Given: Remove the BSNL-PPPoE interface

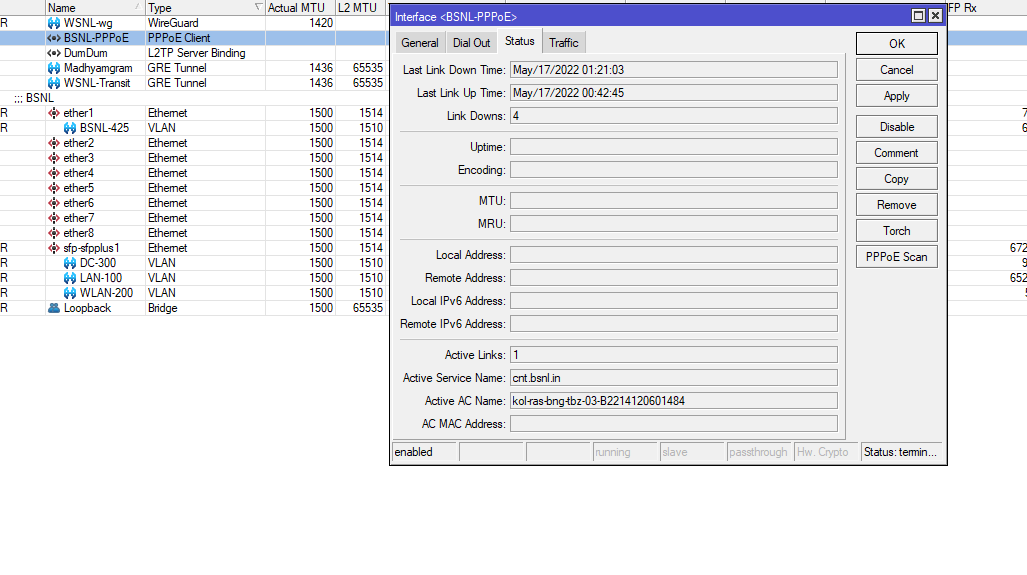Looking at the screenshot, I should click(x=897, y=205).
